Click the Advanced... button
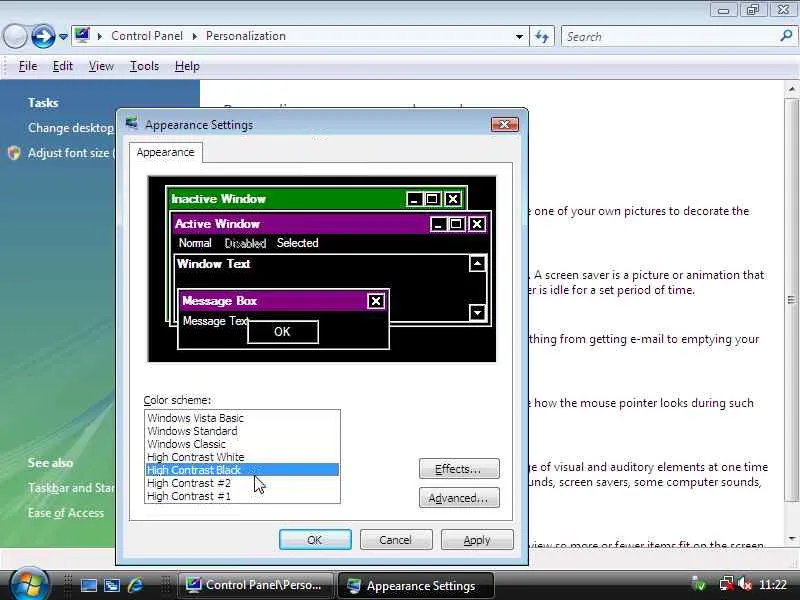The width and height of the screenshot is (800, 600). [x=459, y=498]
